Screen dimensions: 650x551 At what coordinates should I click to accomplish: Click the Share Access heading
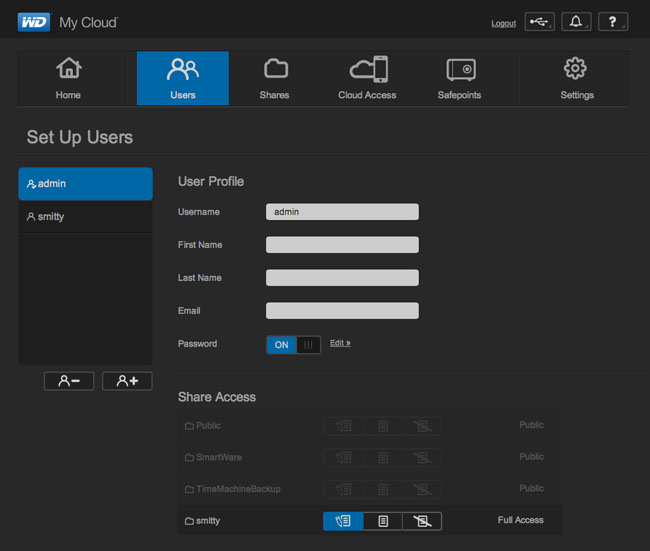[x=217, y=397]
